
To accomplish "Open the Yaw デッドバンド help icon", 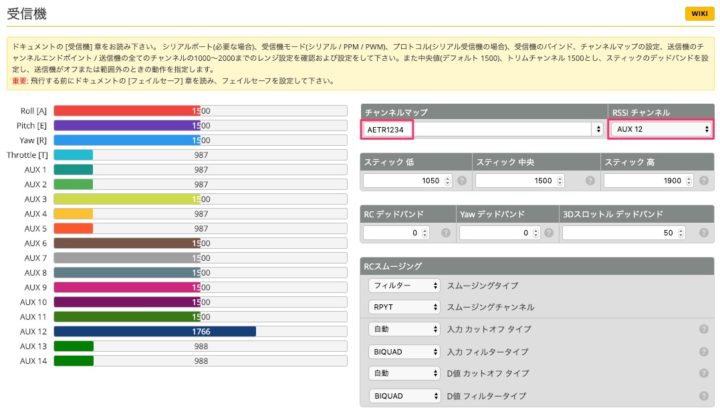I will (546, 232).
